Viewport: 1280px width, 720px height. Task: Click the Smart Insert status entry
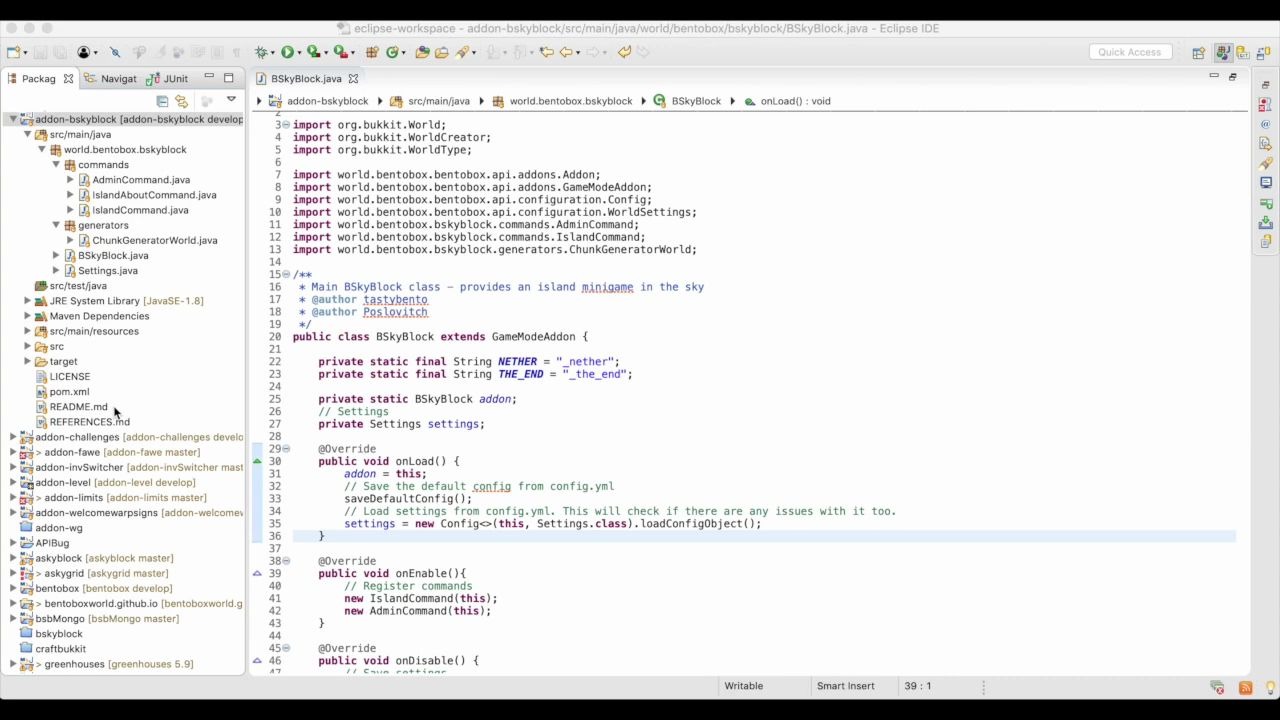[845, 686]
